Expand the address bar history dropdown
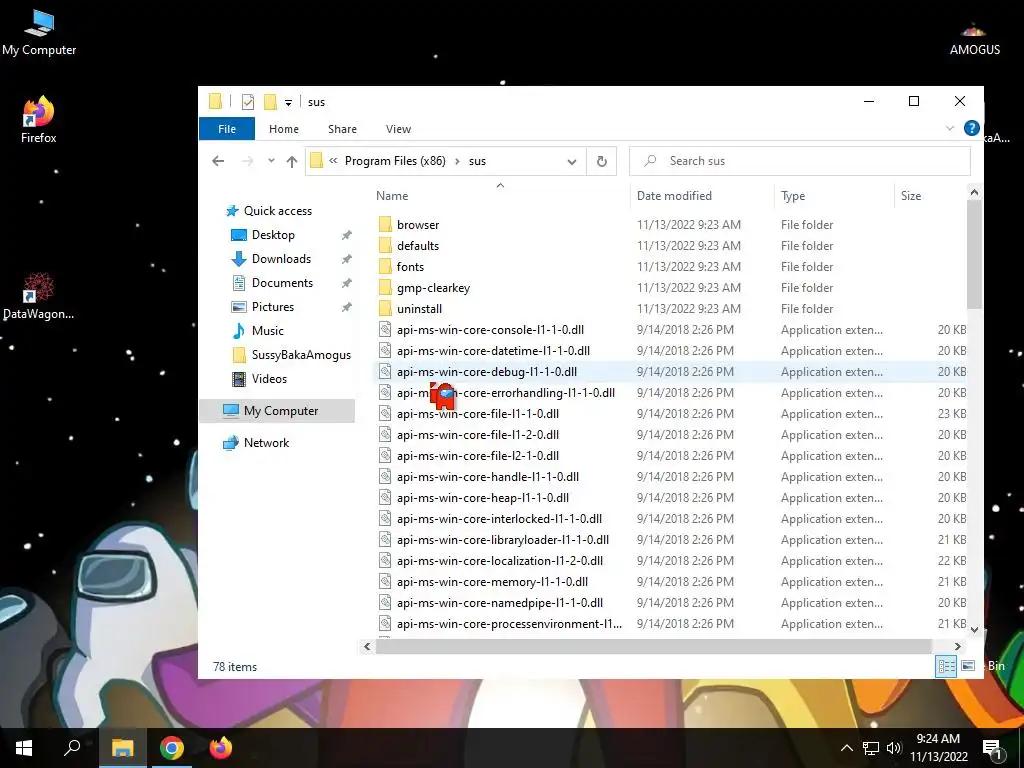 point(571,161)
